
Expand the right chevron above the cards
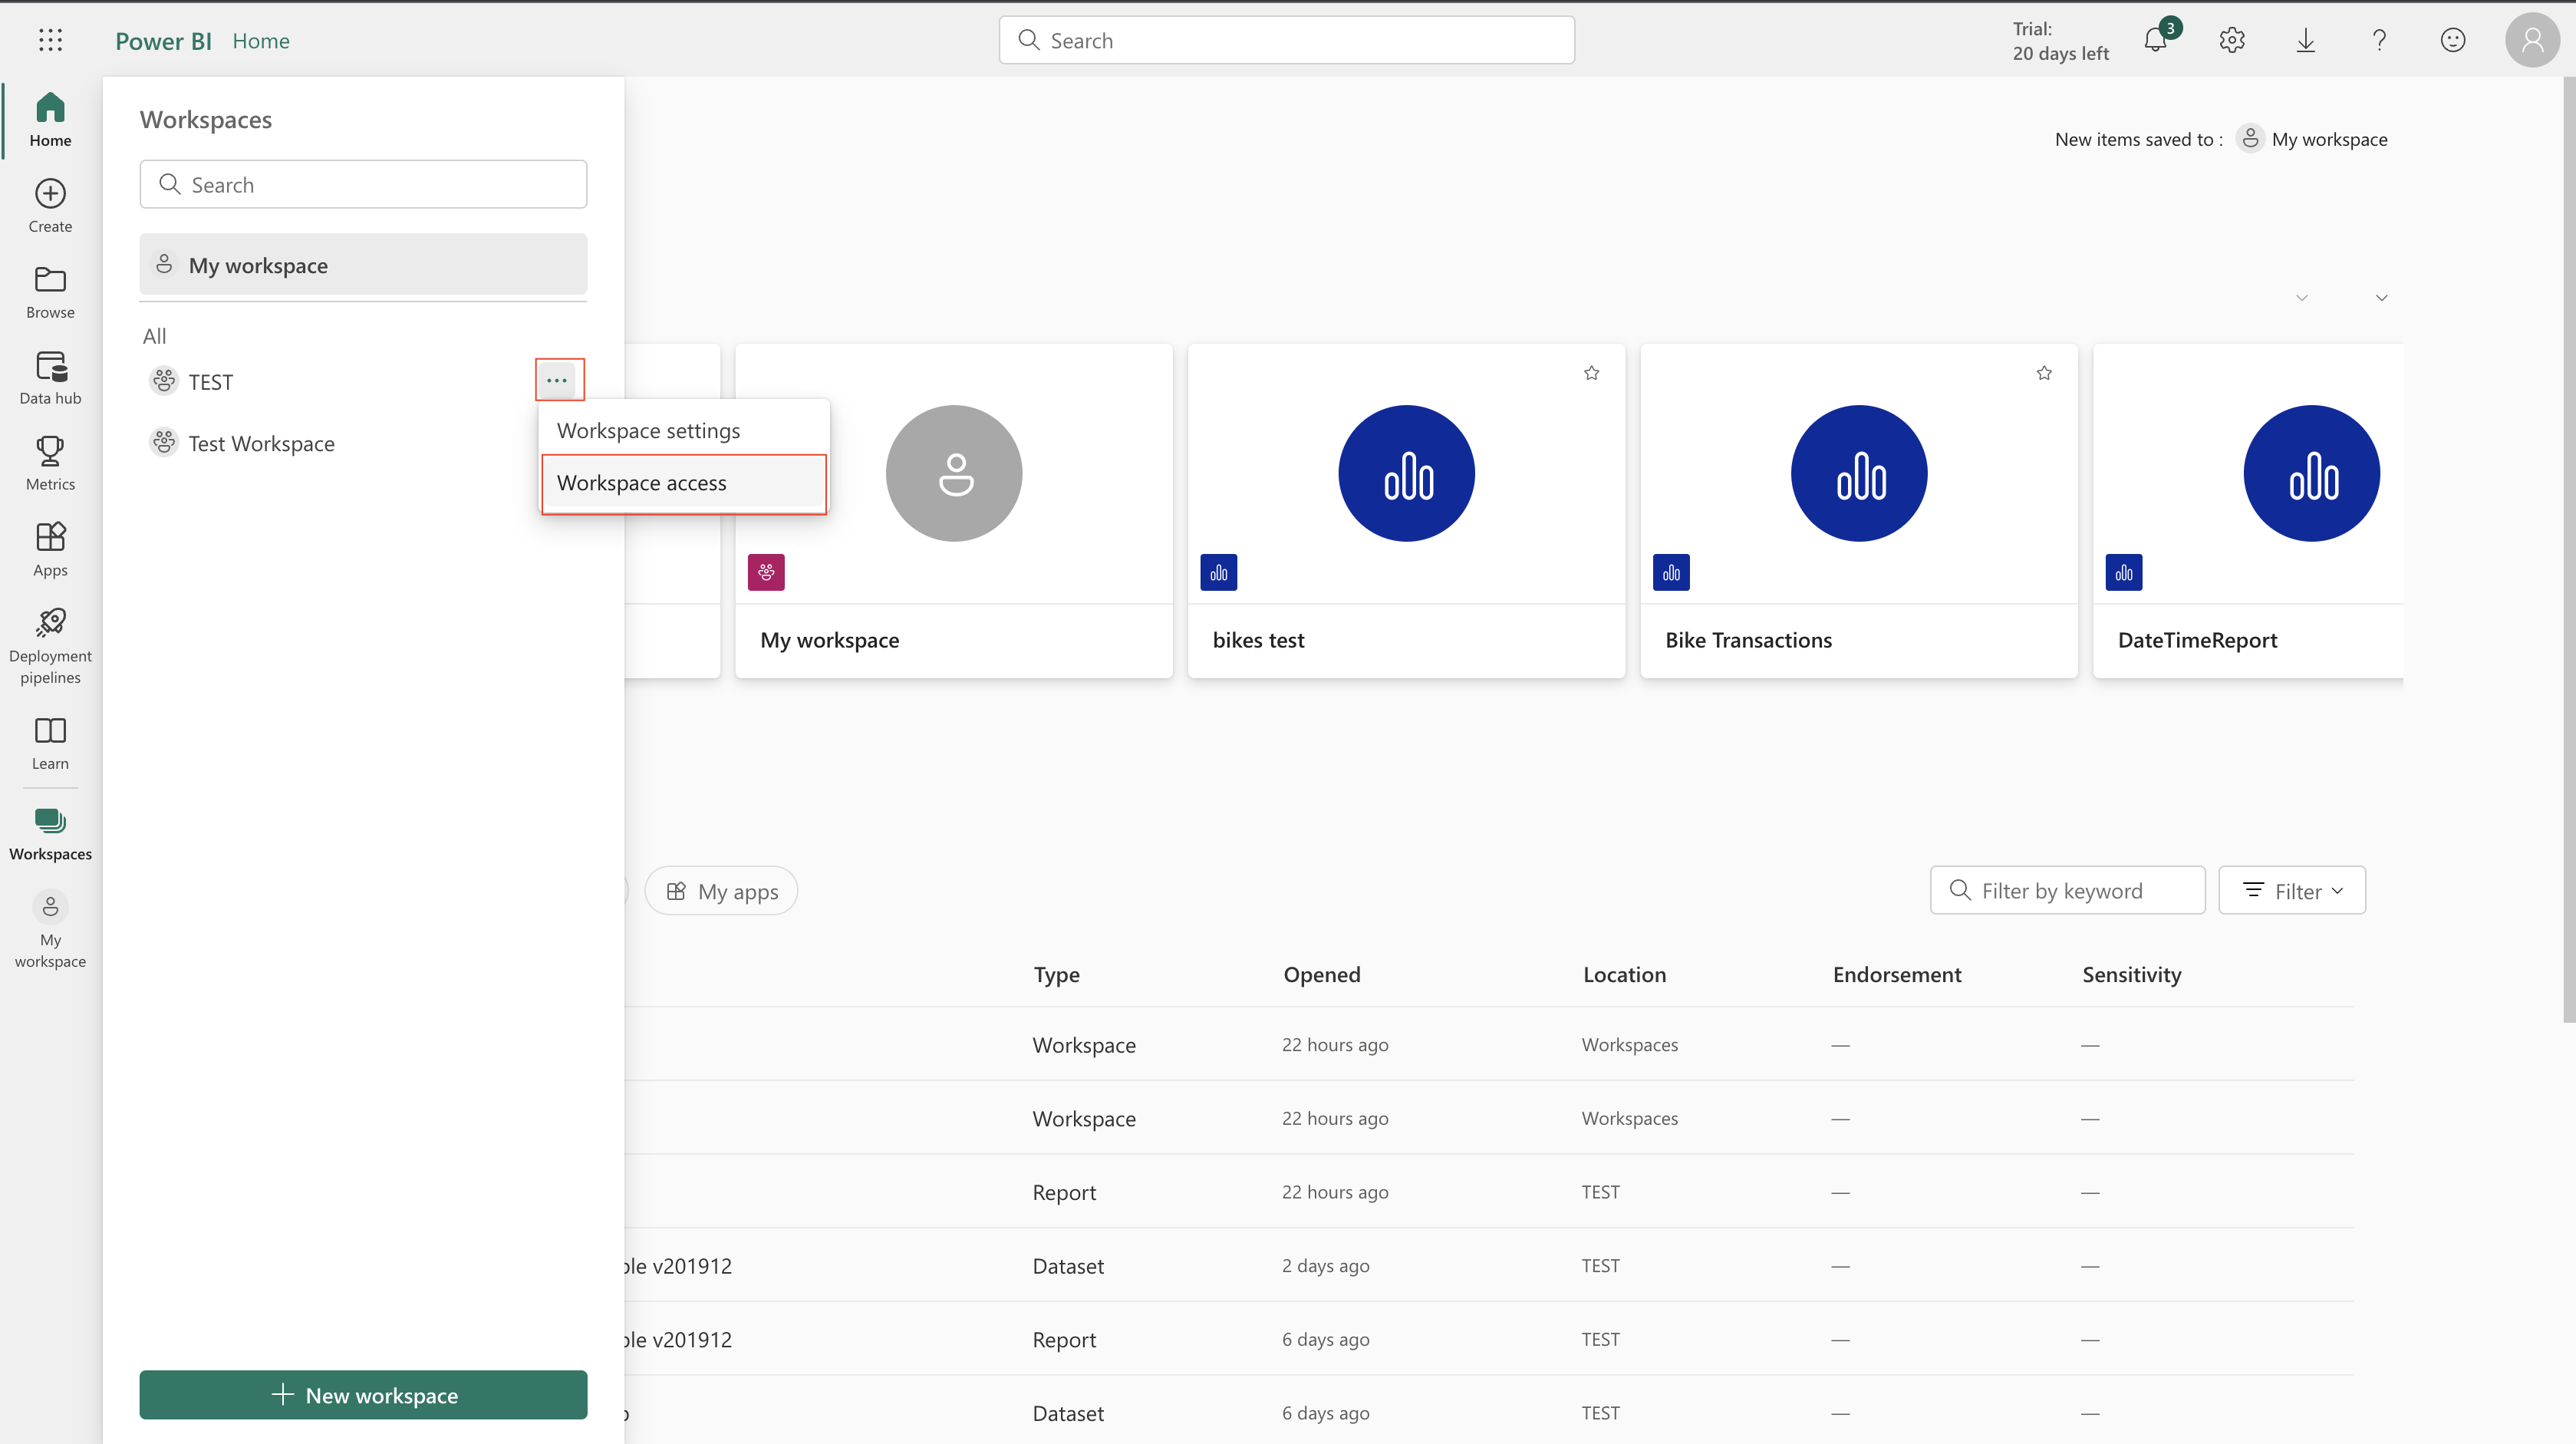[2382, 298]
